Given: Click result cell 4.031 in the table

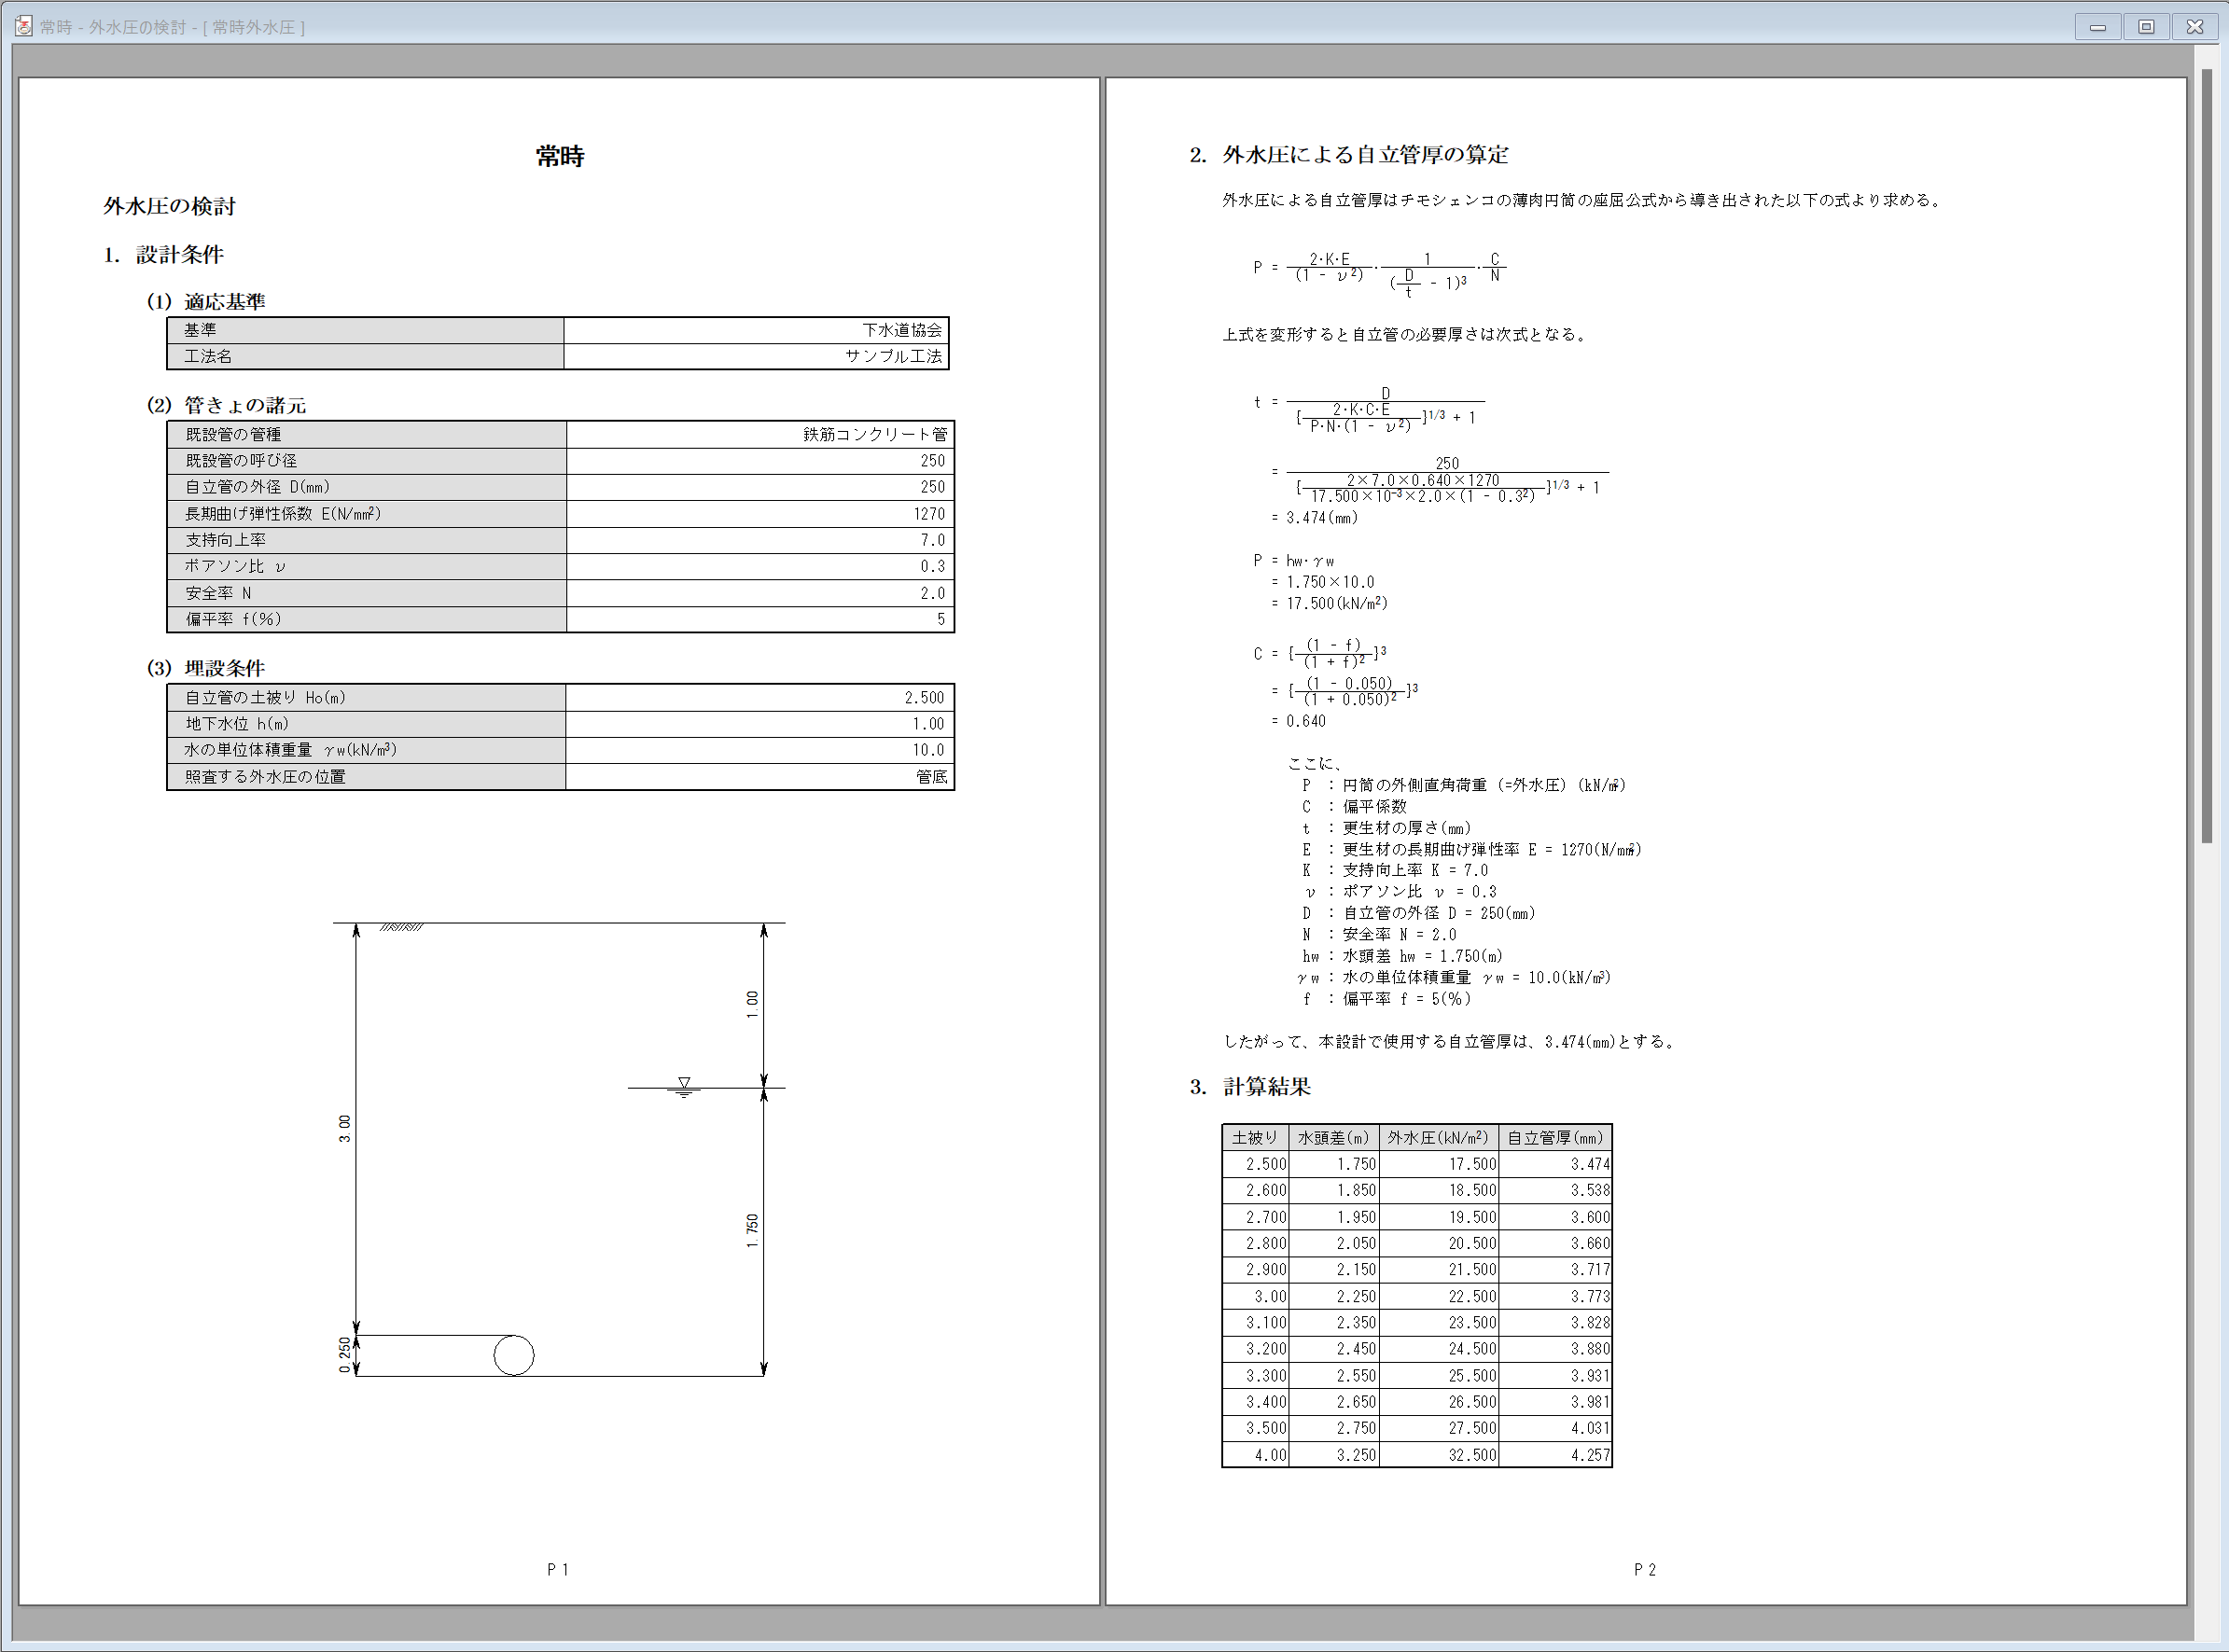Looking at the screenshot, I should (x=1556, y=1429).
